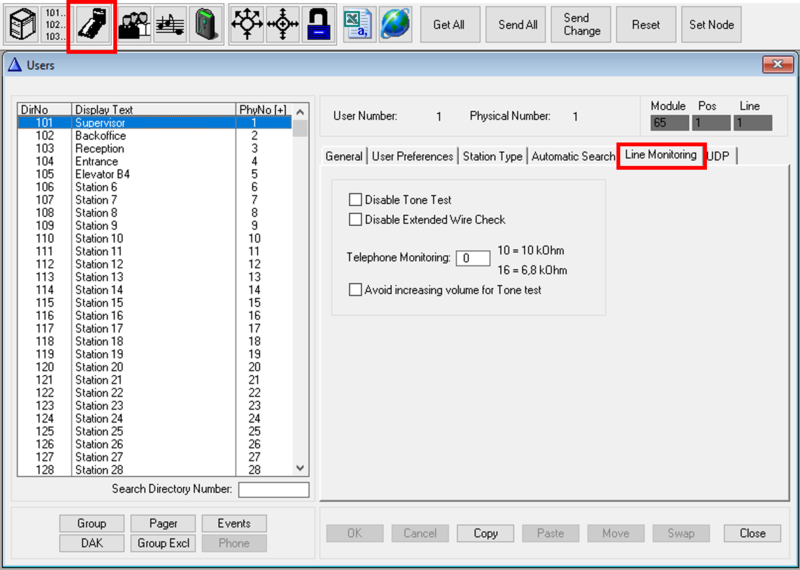Click the Telephone Monitoring value field
The width and height of the screenshot is (800, 570).
click(x=473, y=258)
